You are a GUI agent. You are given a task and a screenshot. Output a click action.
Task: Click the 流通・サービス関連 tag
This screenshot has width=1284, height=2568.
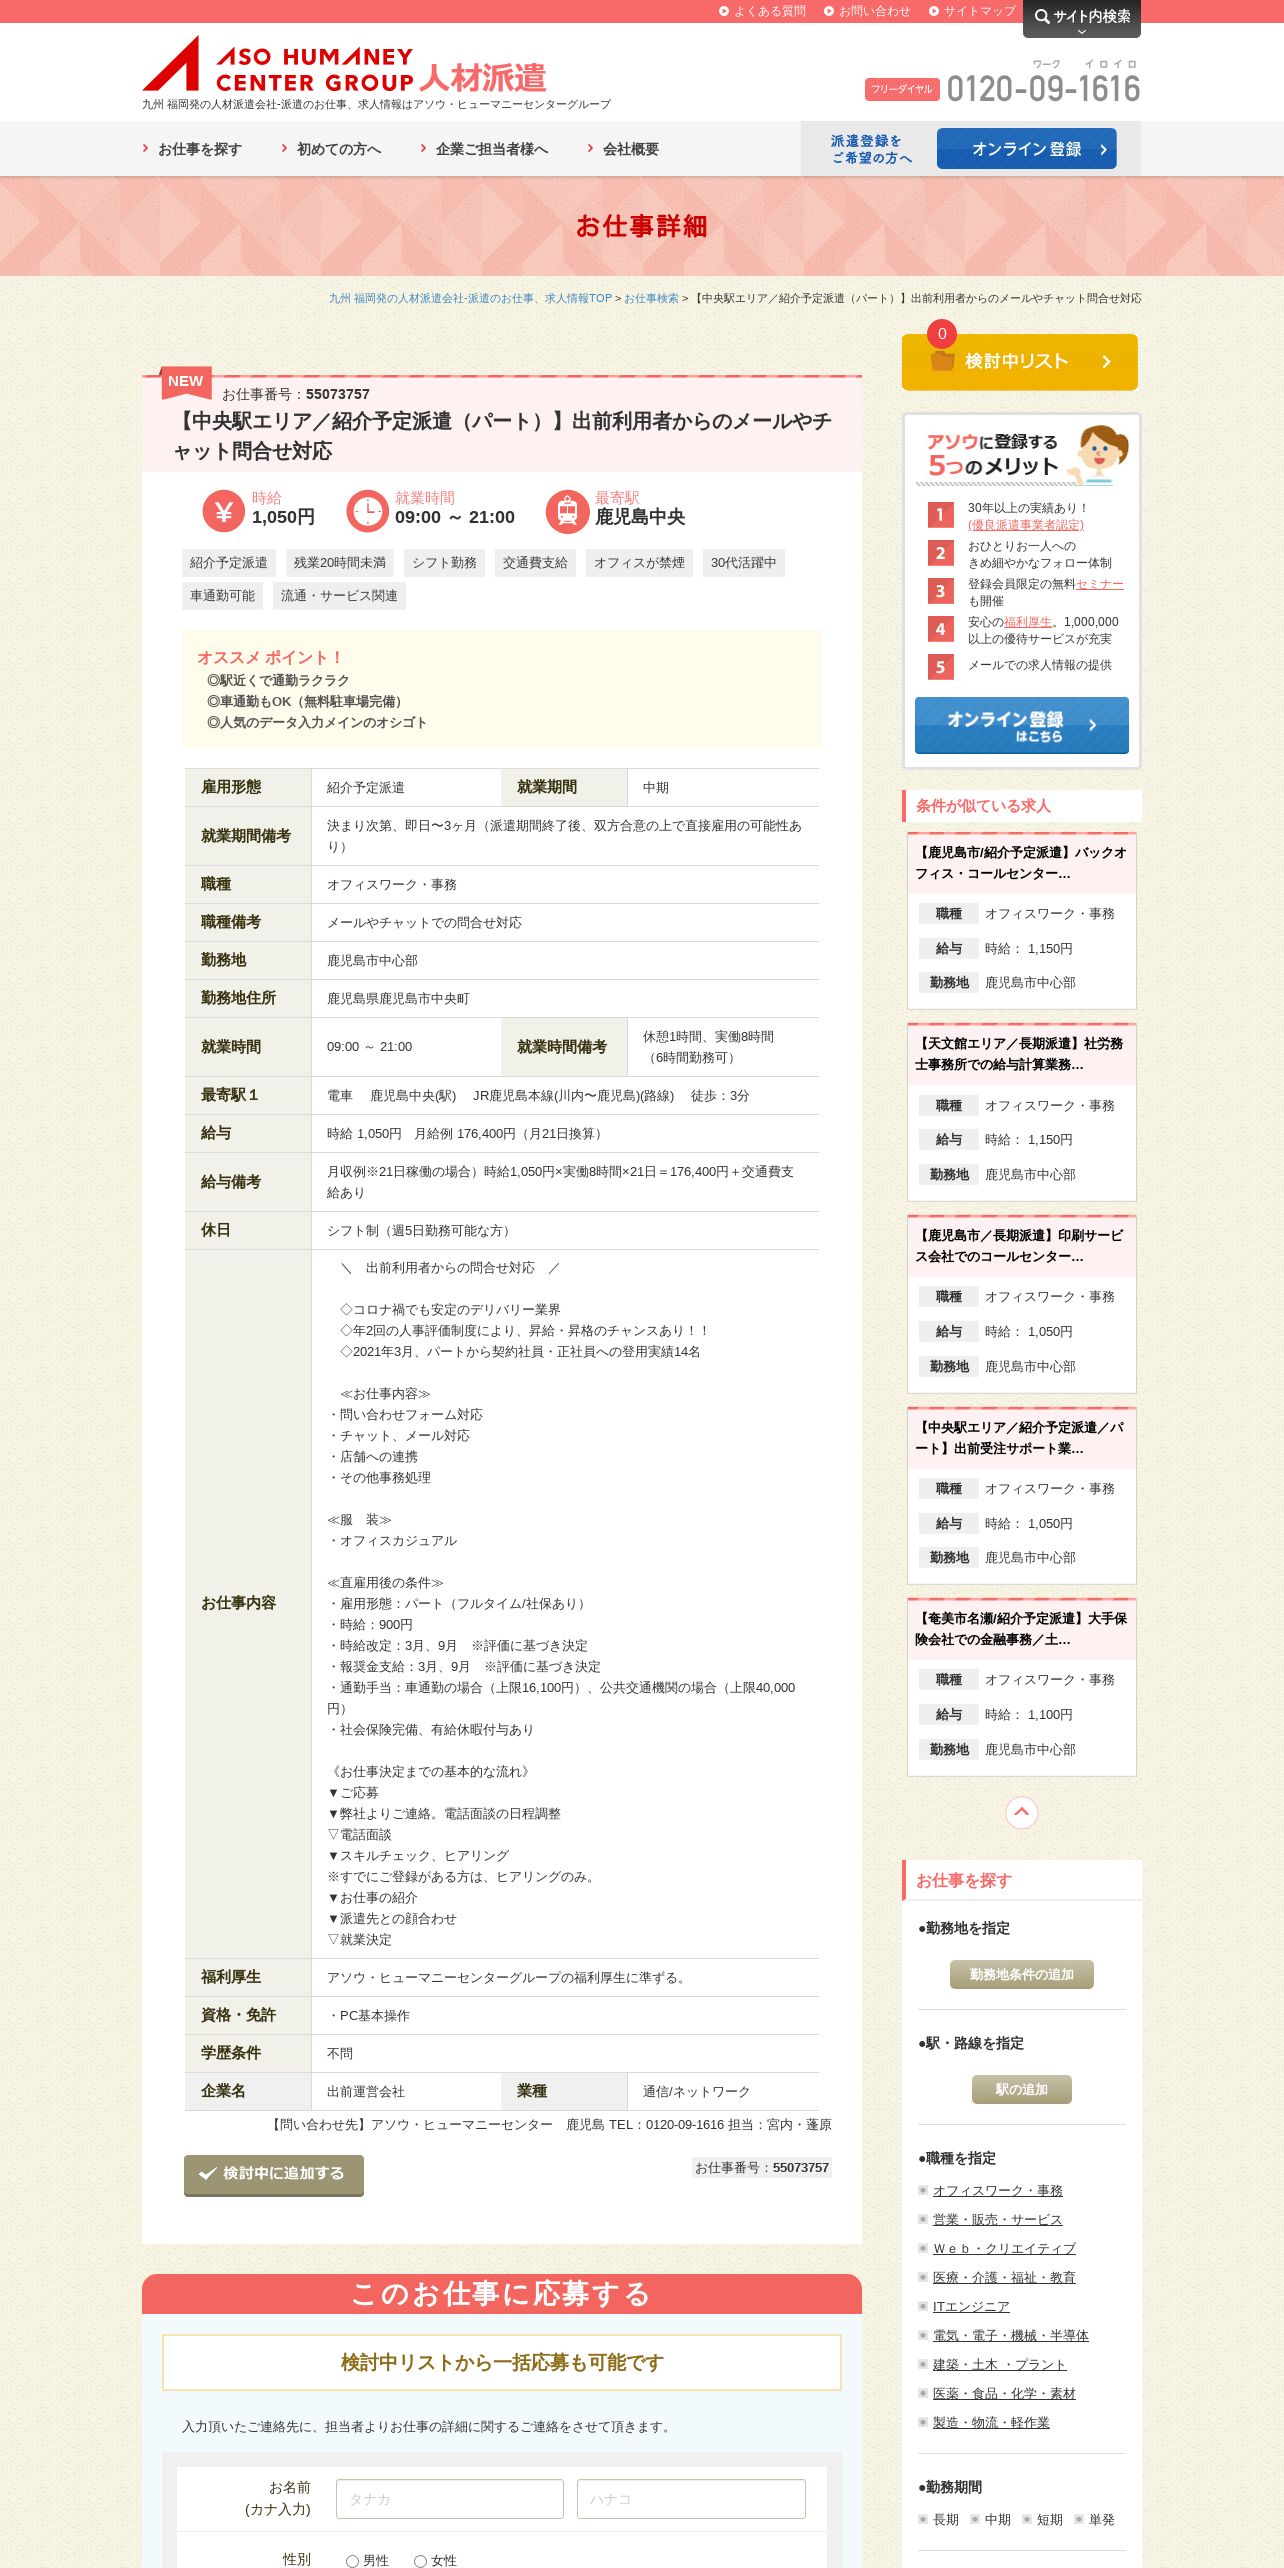click(x=339, y=596)
